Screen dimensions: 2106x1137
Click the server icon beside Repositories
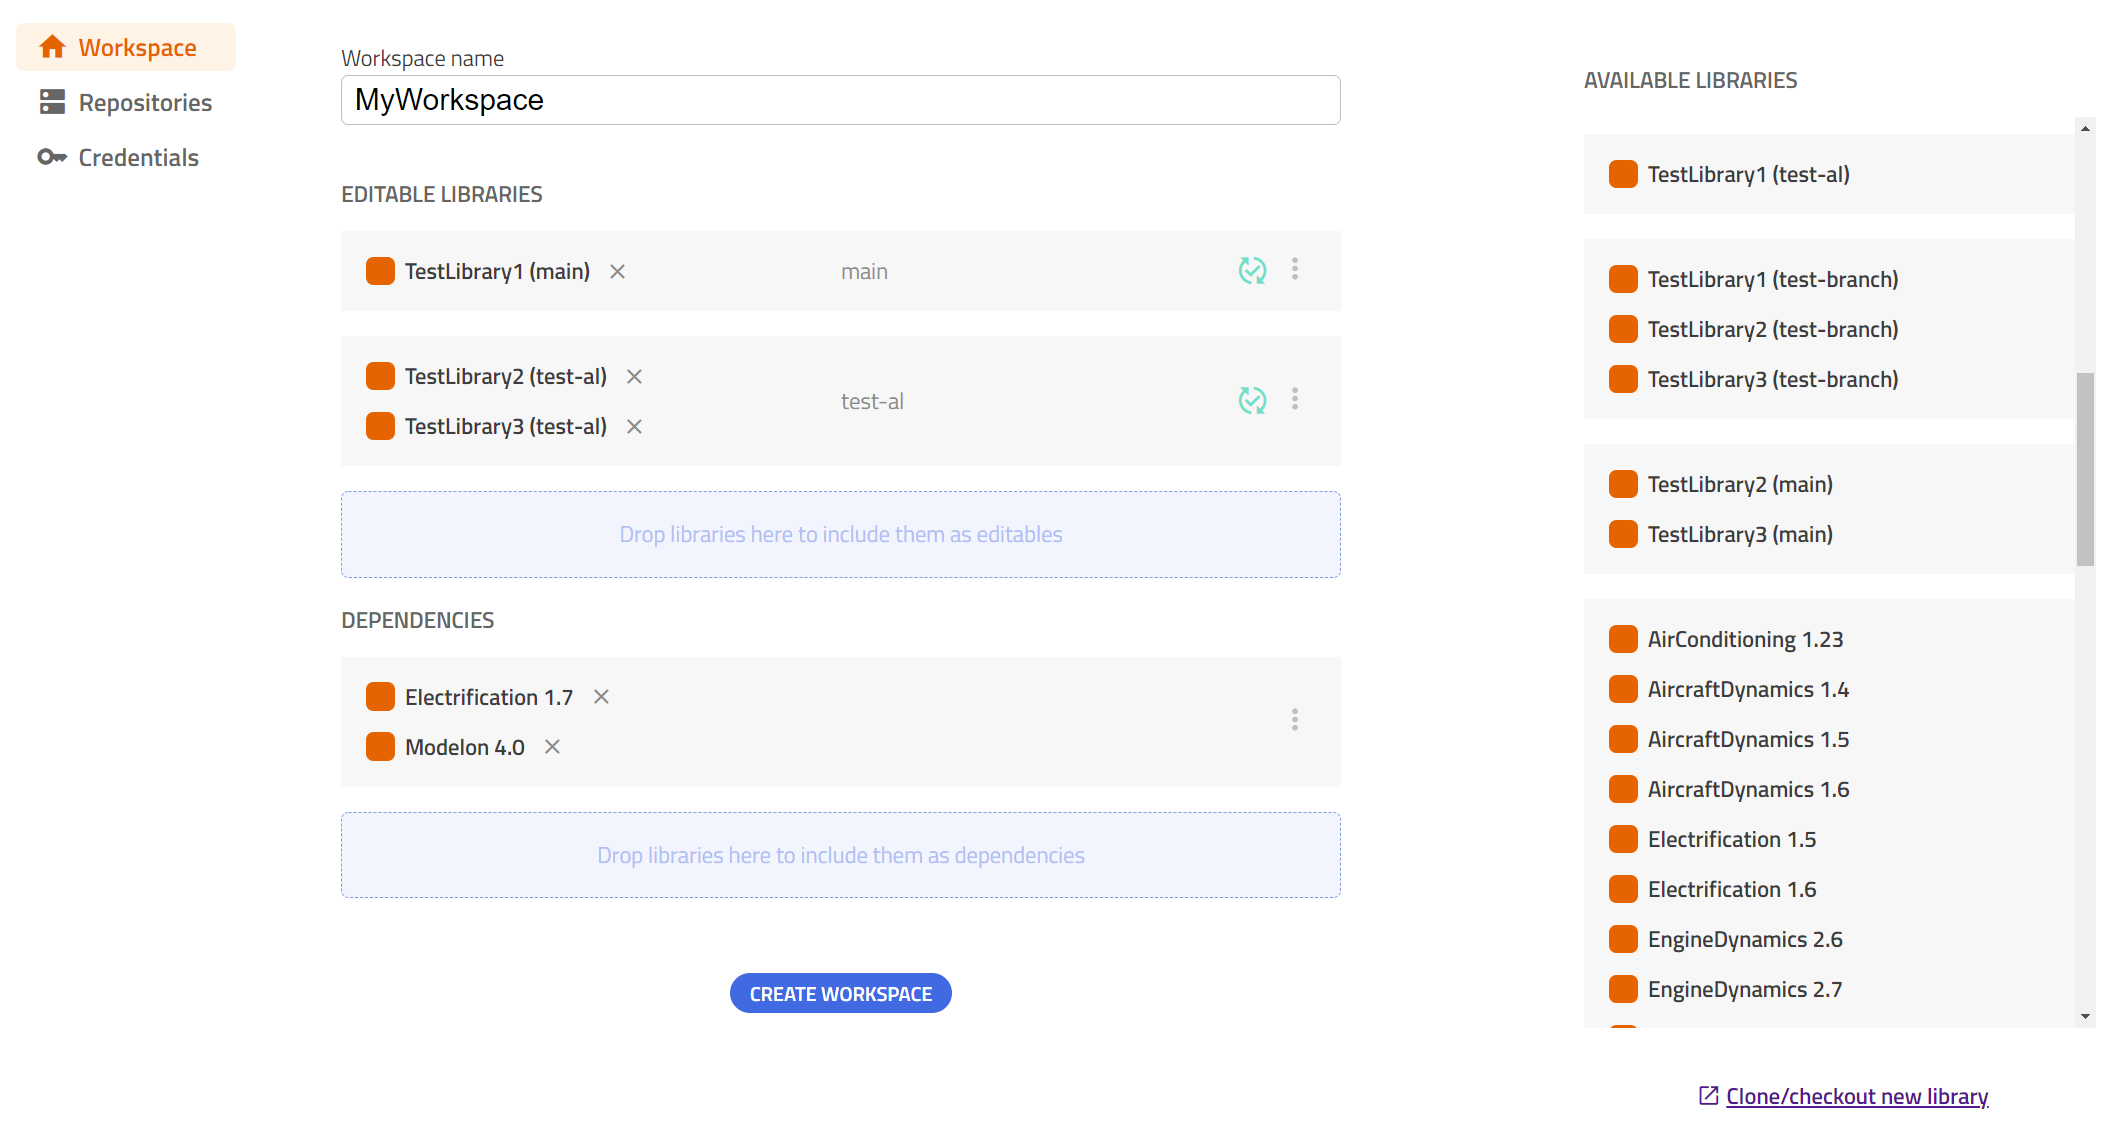(52, 102)
